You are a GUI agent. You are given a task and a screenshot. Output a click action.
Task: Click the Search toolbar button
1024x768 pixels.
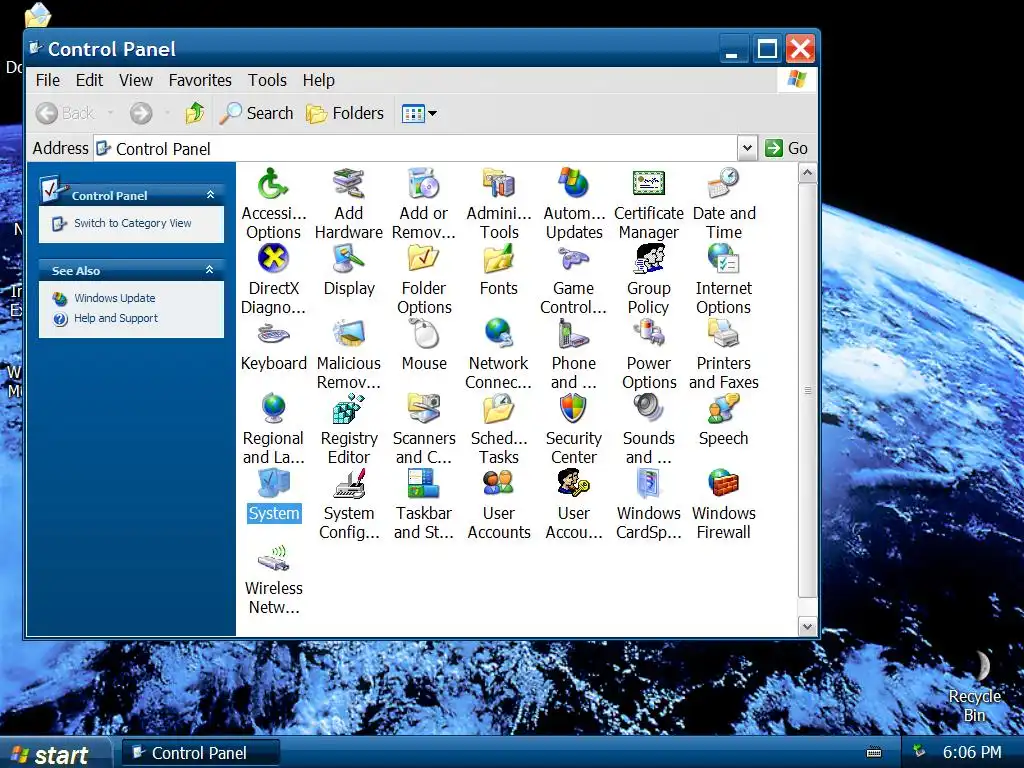tap(257, 113)
